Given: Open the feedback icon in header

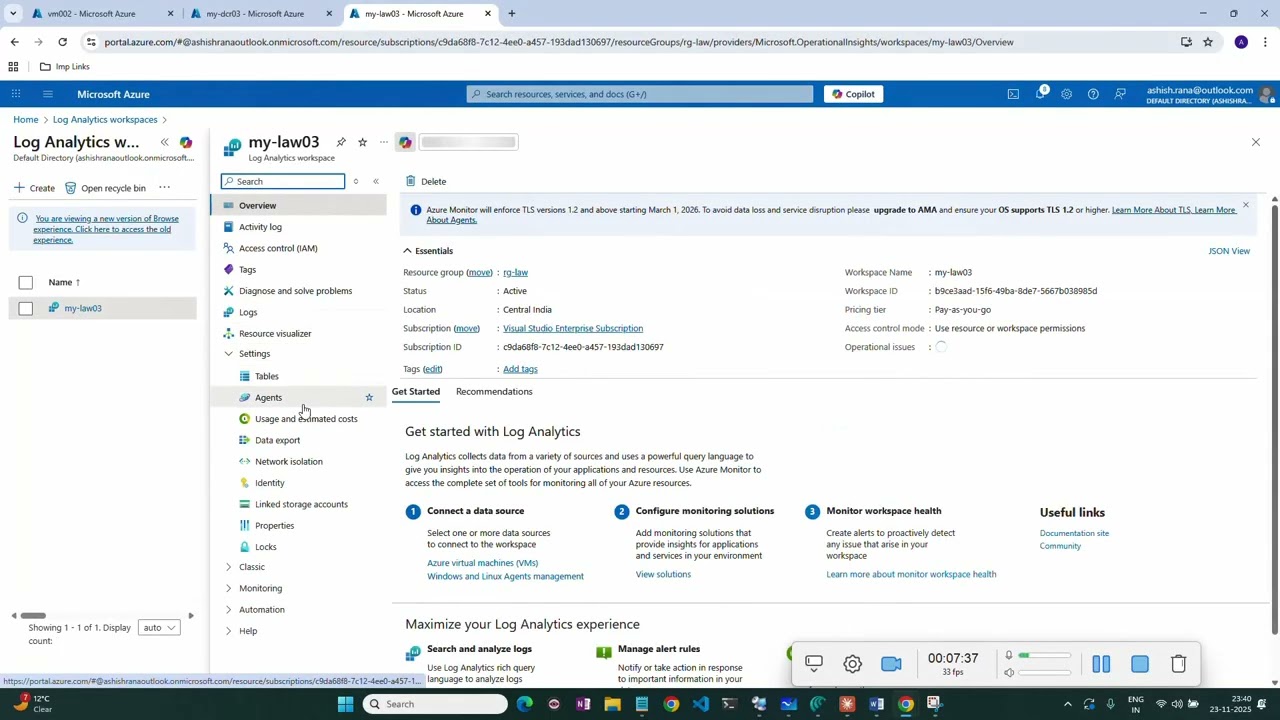Looking at the screenshot, I should (x=1120, y=94).
